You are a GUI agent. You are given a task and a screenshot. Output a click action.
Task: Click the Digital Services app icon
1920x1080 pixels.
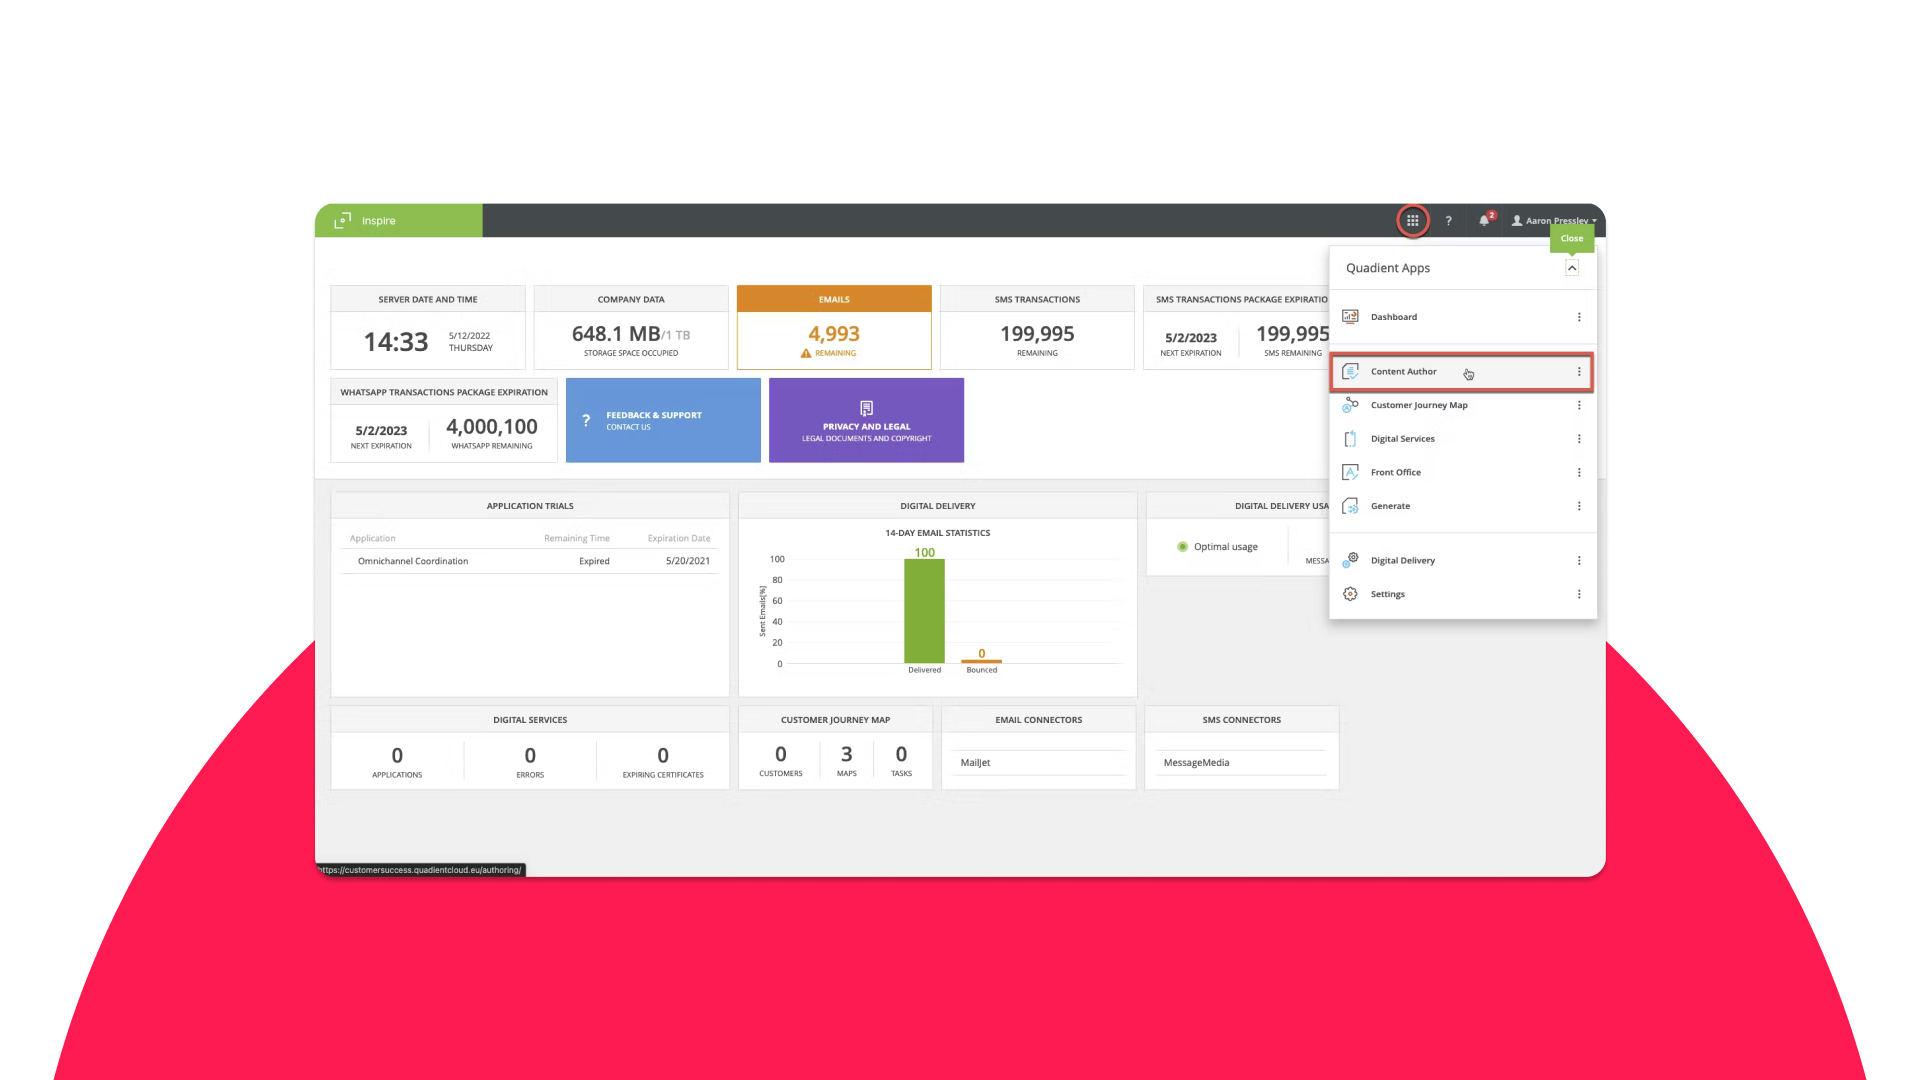click(1350, 439)
